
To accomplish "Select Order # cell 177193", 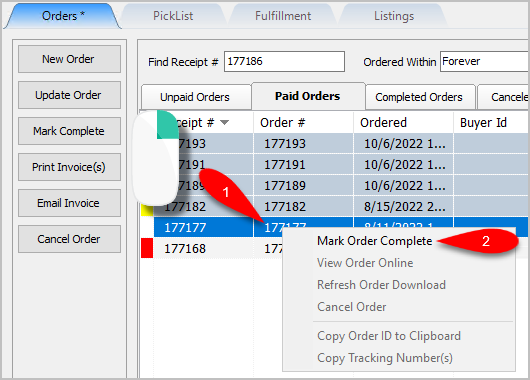I will coord(303,144).
